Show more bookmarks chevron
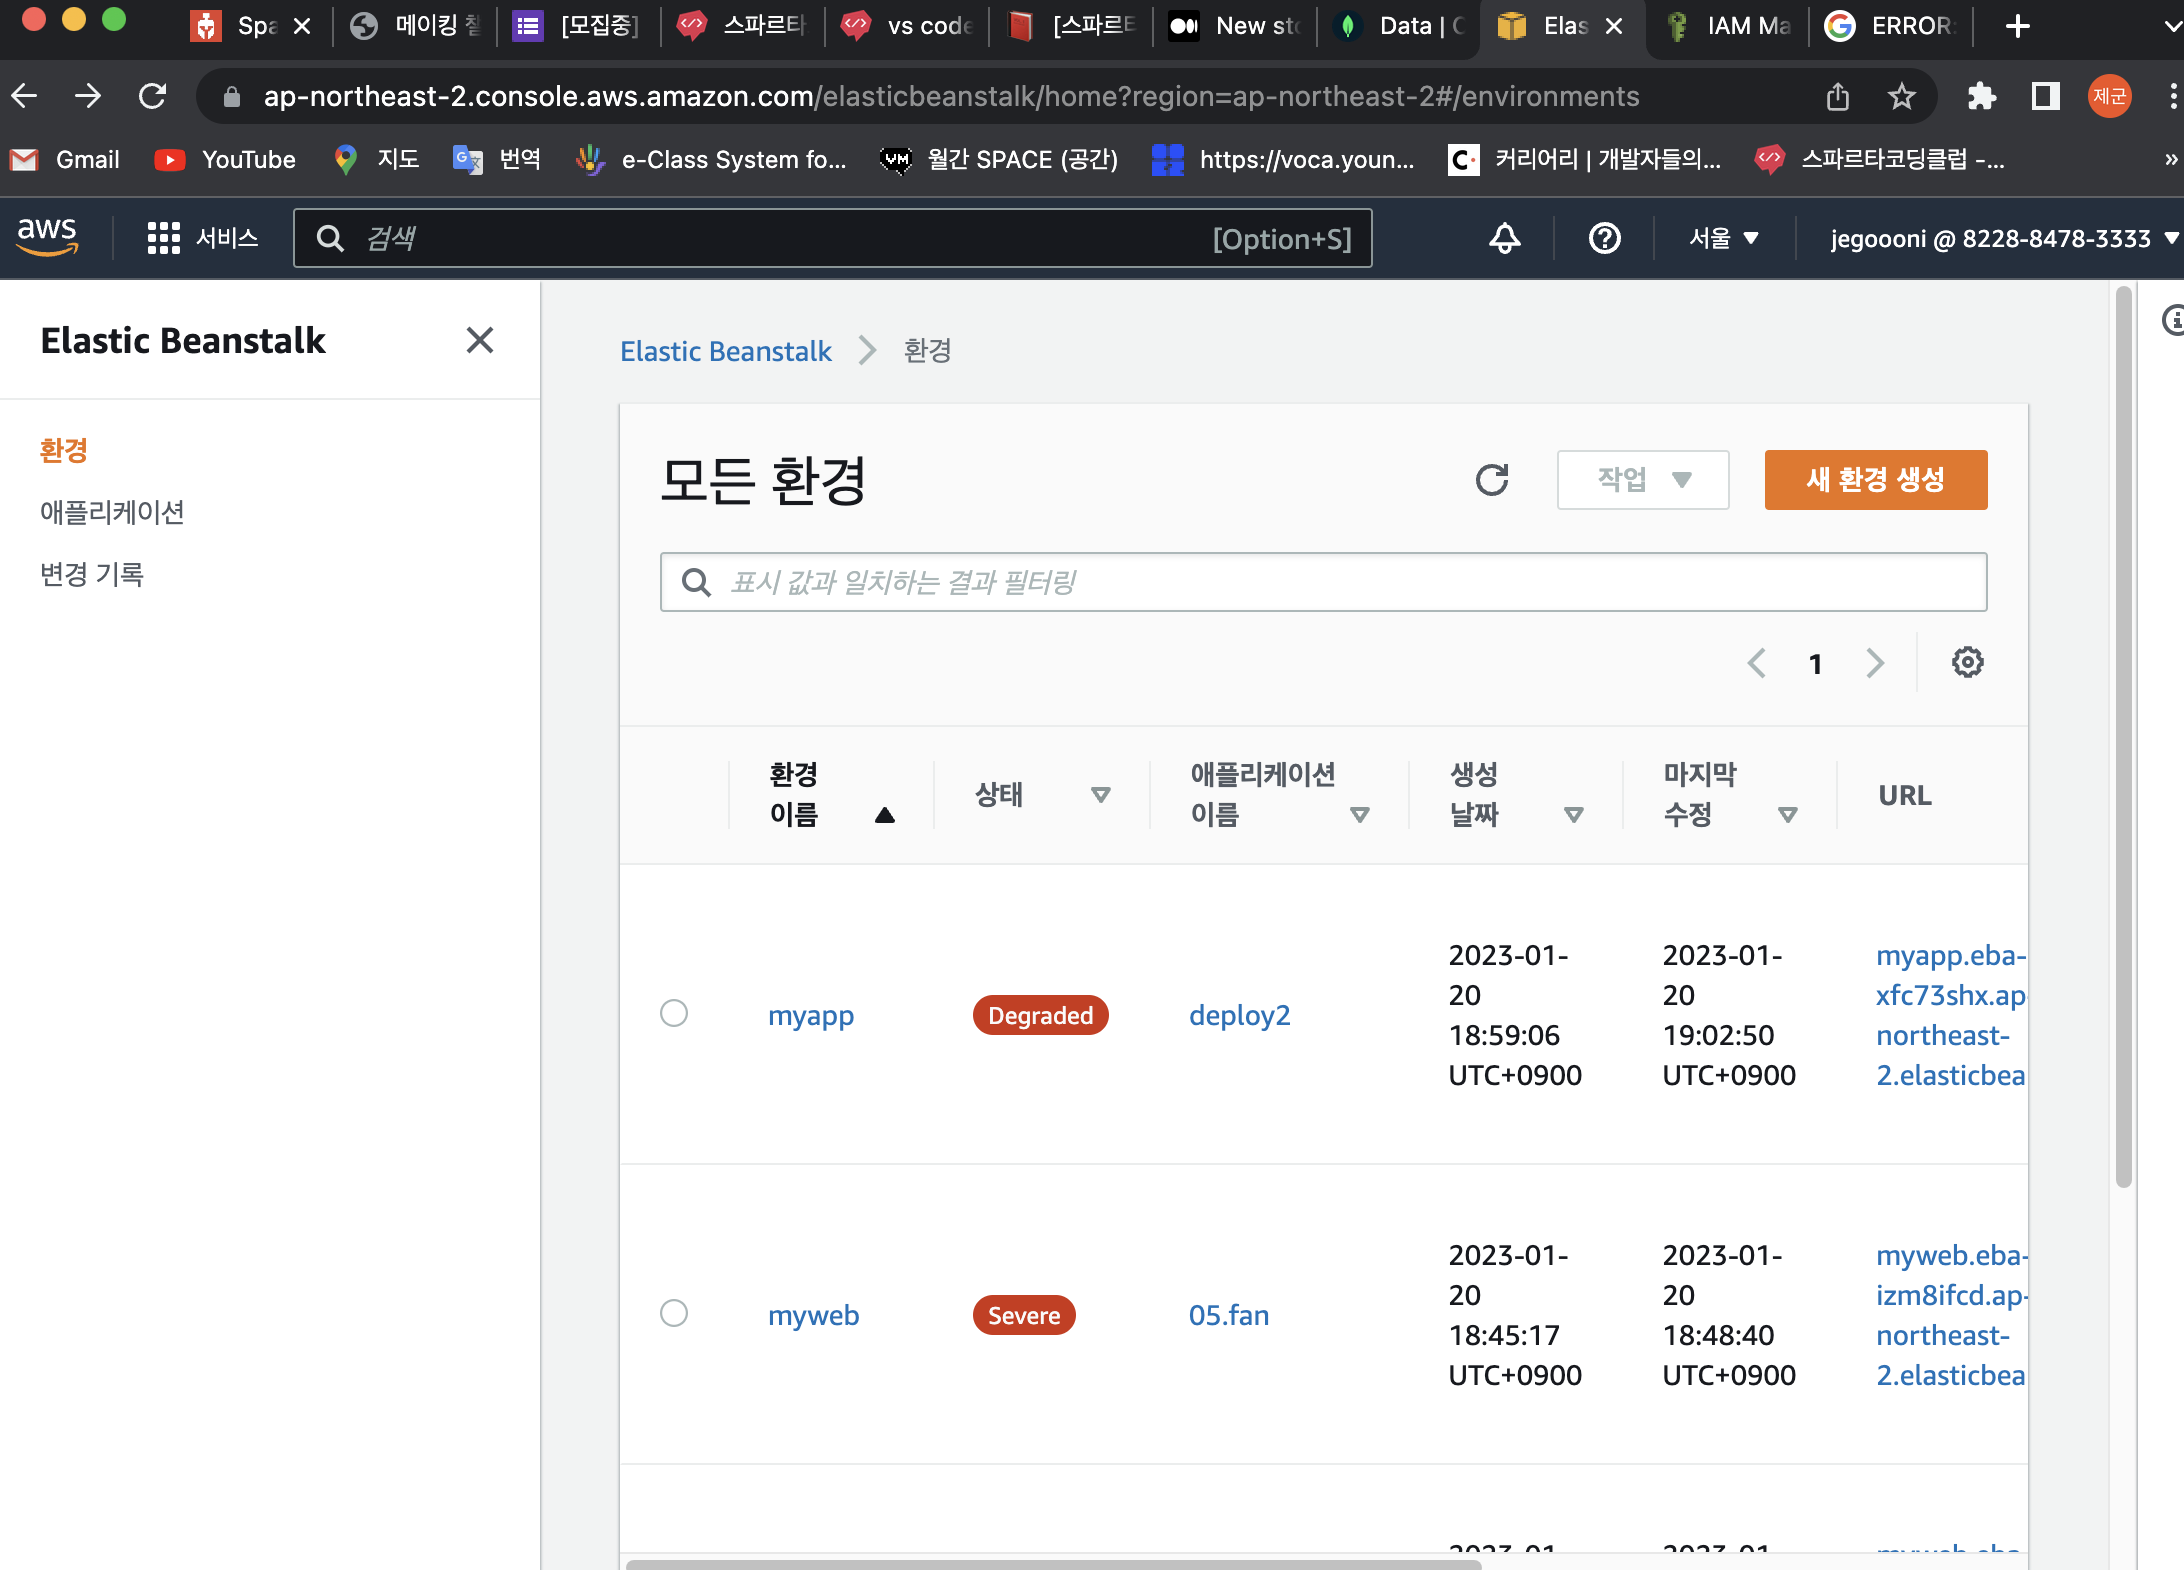This screenshot has width=2184, height=1570. pyautogui.click(x=2170, y=160)
